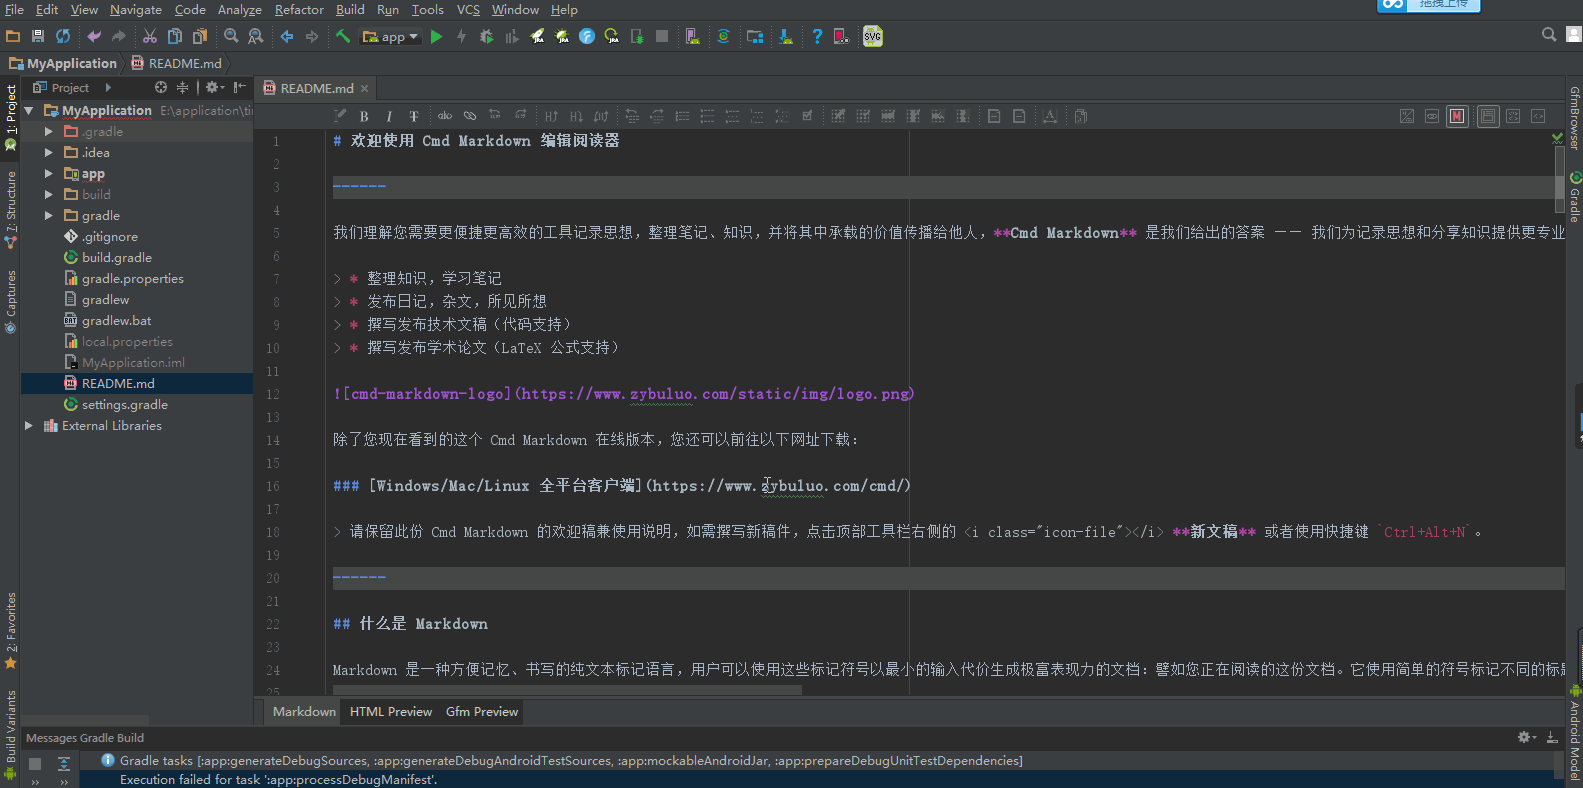Click the user avatar icon at top right
Image resolution: width=1583 pixels, height=788 pixels.
1574,34
